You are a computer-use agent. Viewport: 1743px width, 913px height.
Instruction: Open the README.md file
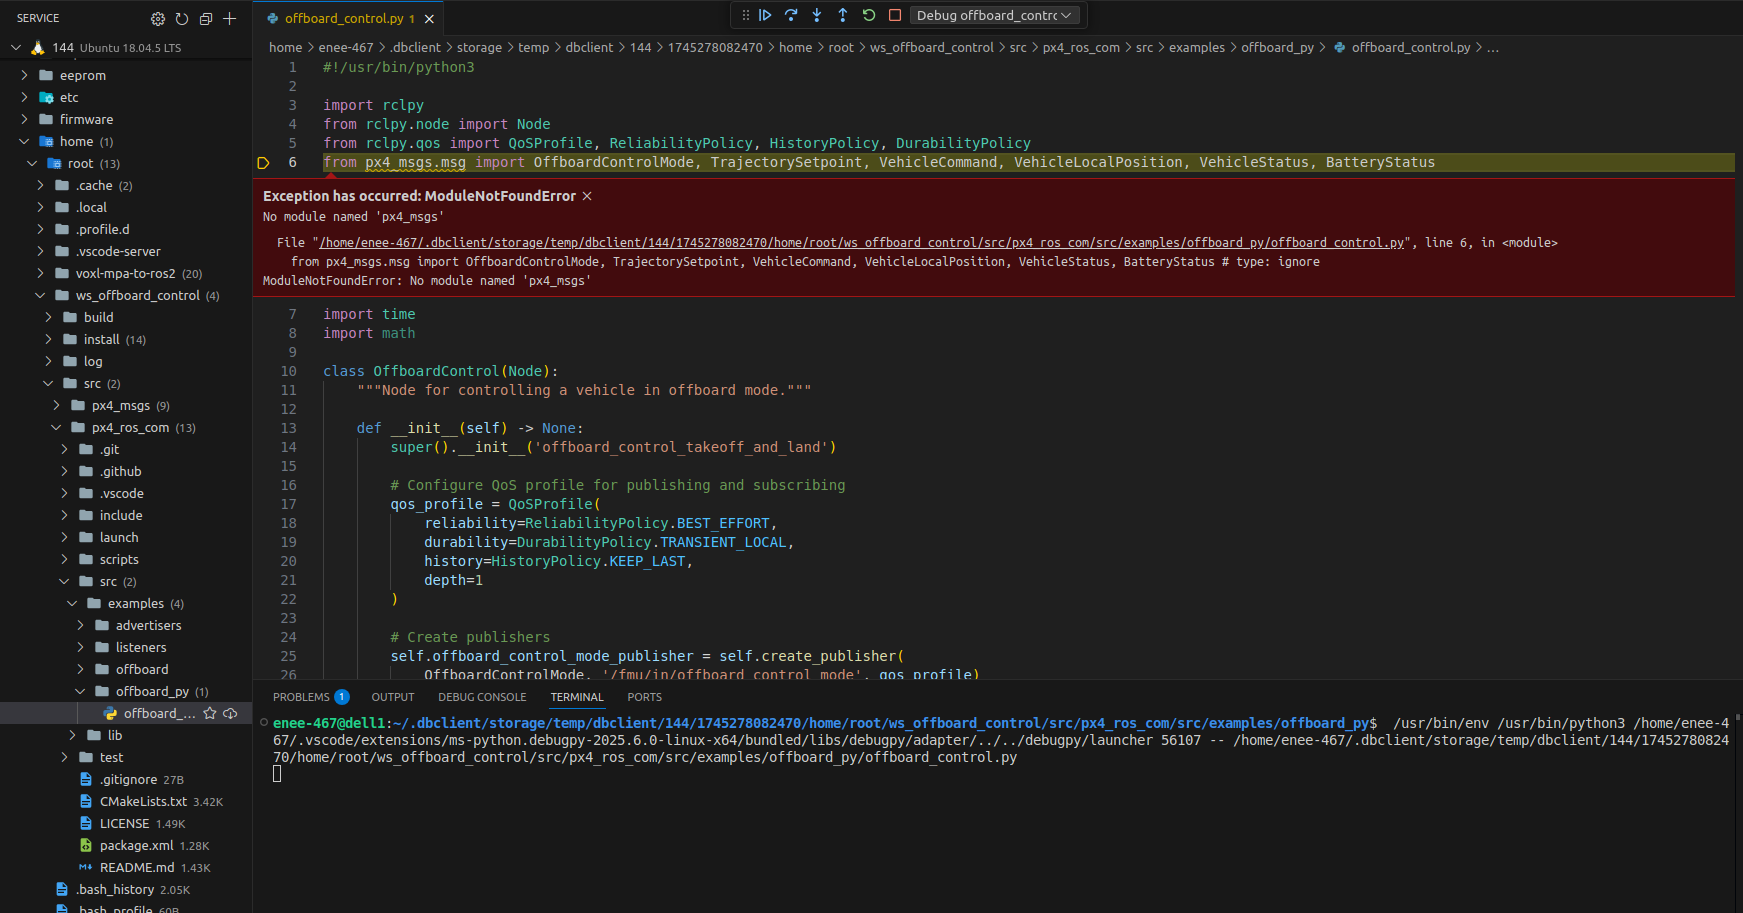click(x=137, y=867)
